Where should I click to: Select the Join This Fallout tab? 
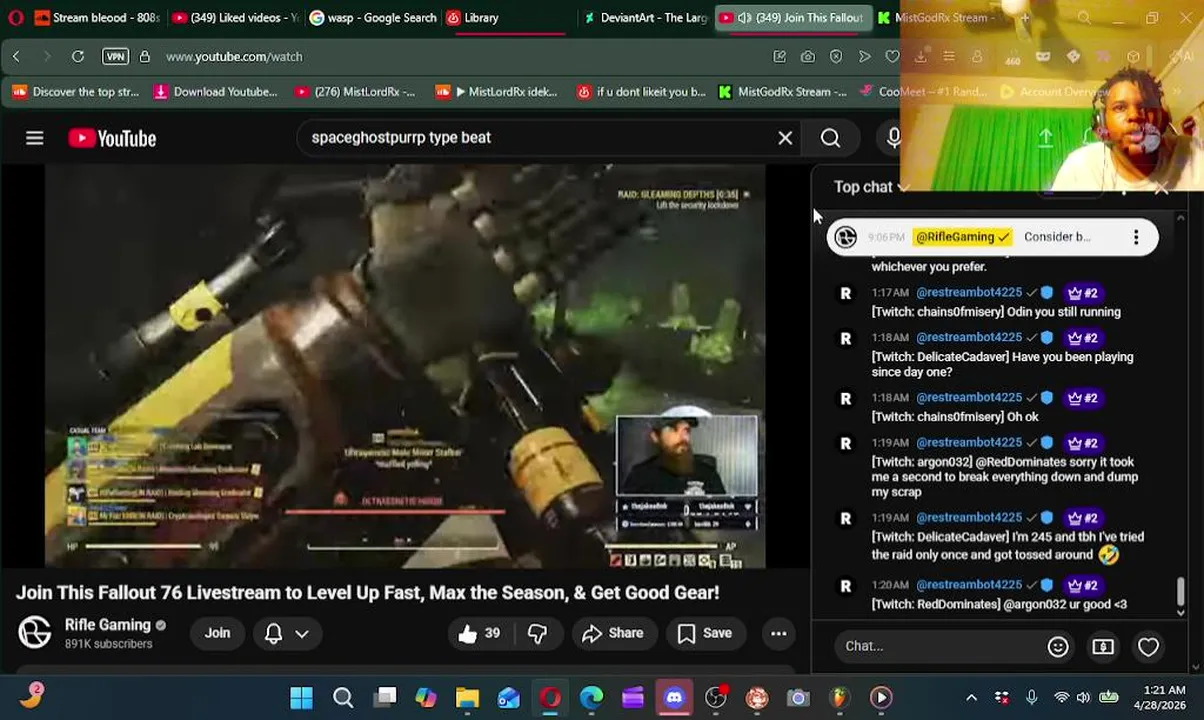(x=792, y=18)
